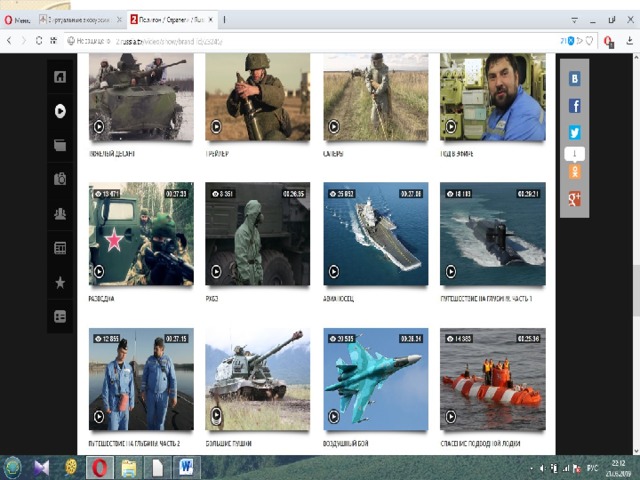Share via Odnoklassniki orange icon

(x=575, y=172)
